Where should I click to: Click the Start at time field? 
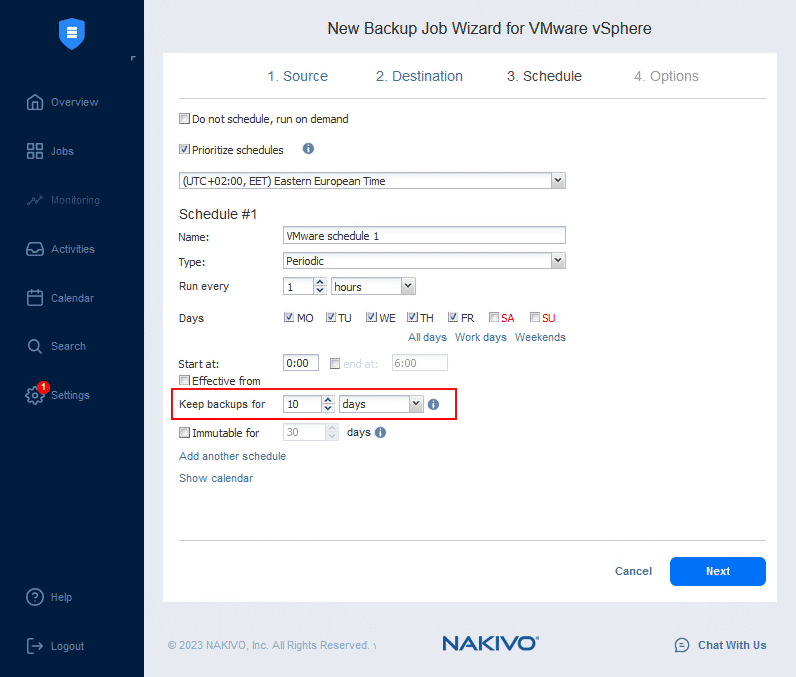pos(301,363)
